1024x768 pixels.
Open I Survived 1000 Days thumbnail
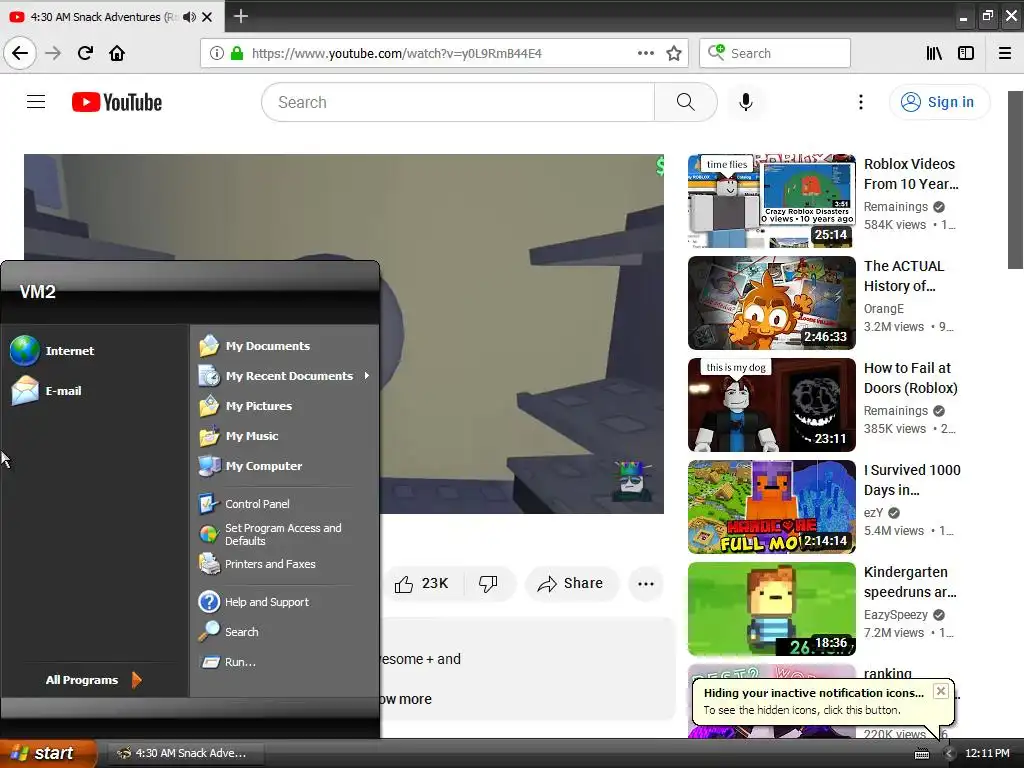[x=772, y=507]
